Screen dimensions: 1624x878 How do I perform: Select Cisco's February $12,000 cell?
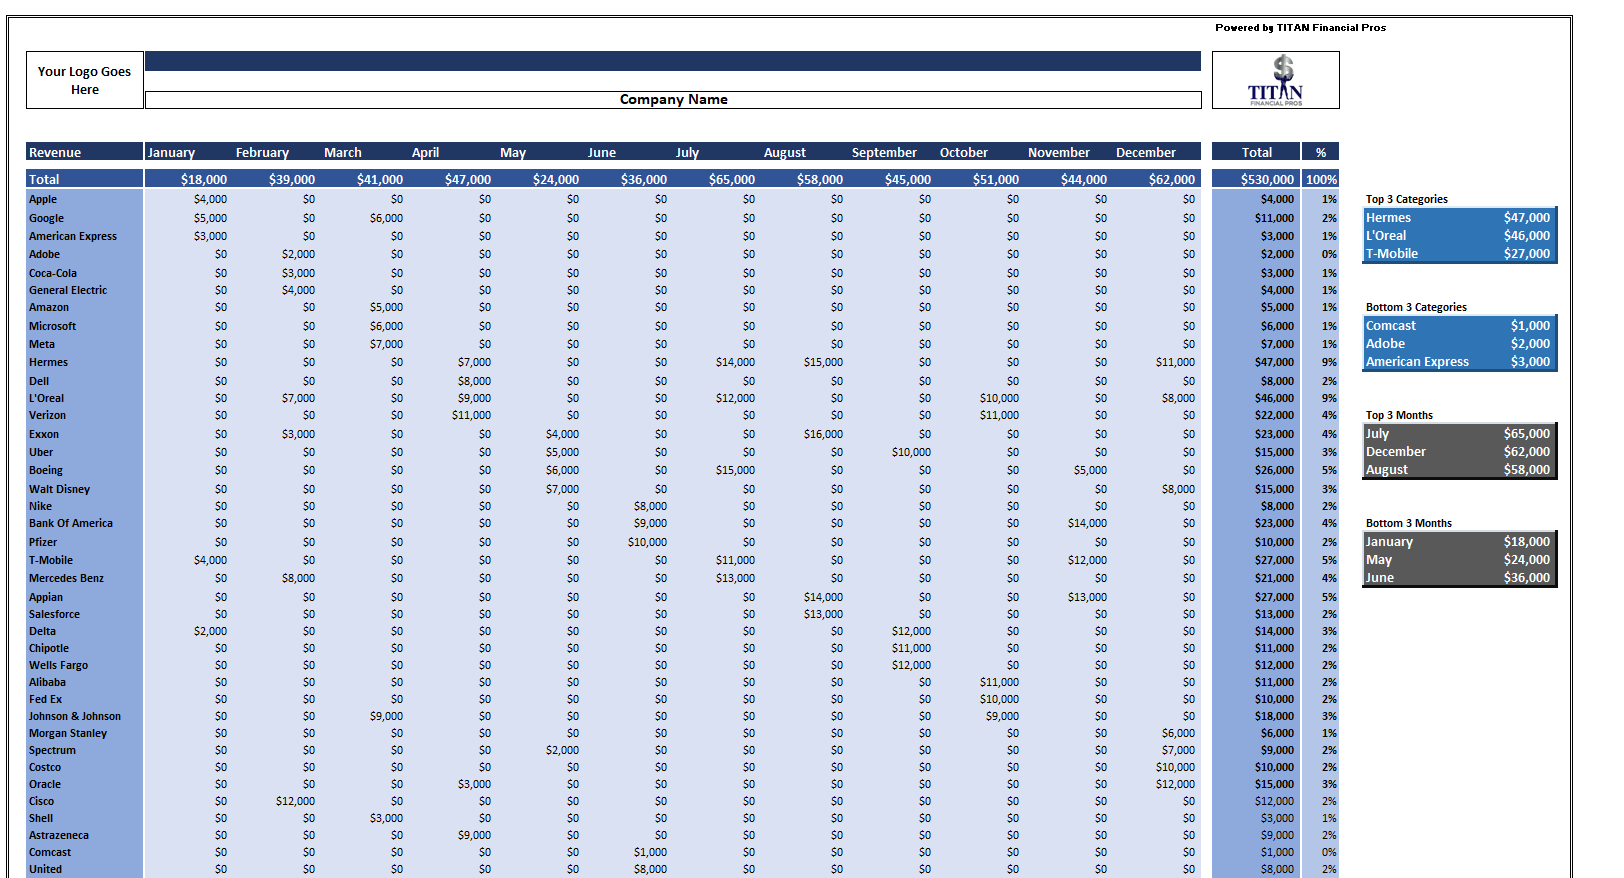coord(295,802)
